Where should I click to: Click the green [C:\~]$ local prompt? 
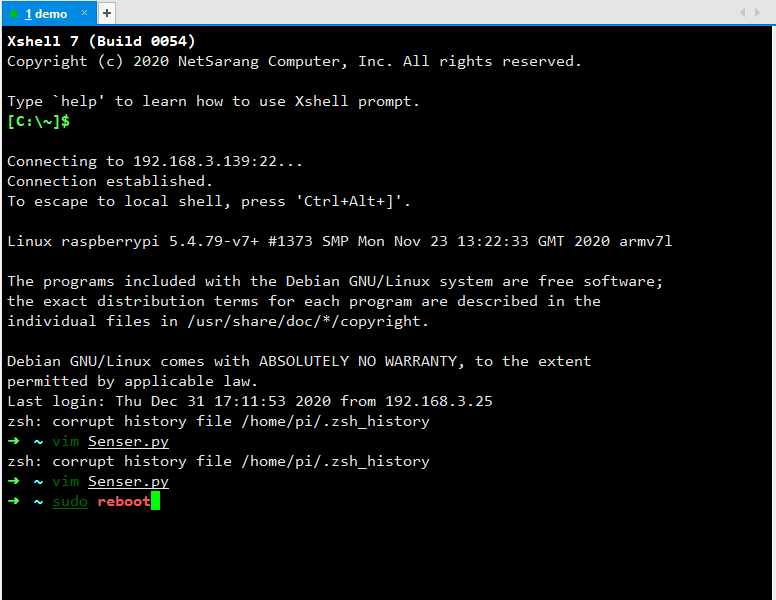(x=38, y=121)
